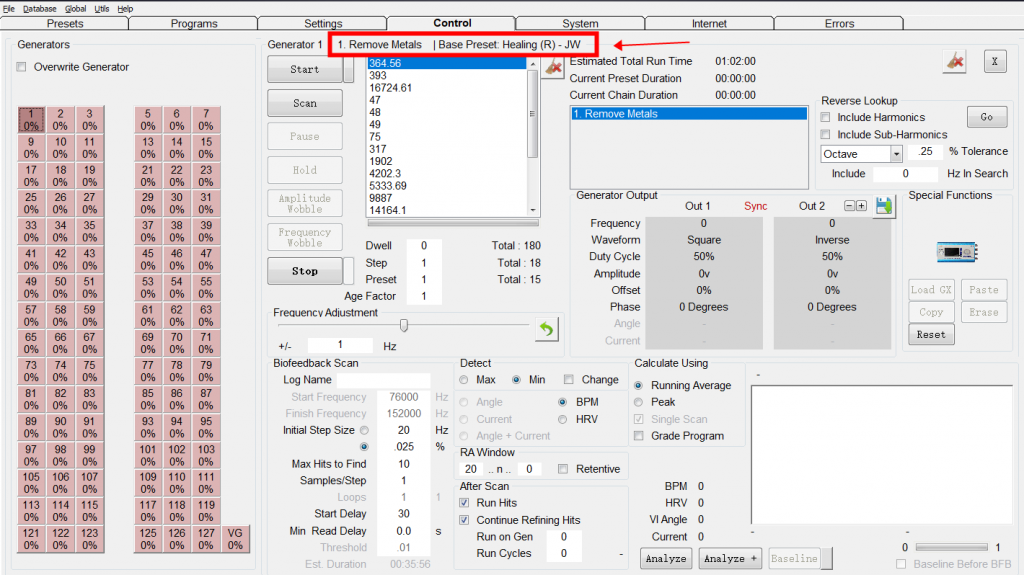Viewport: 1024px width, 575px height.
Task: Check the Include Harmonics option
Action: click(x=826, y=117)
